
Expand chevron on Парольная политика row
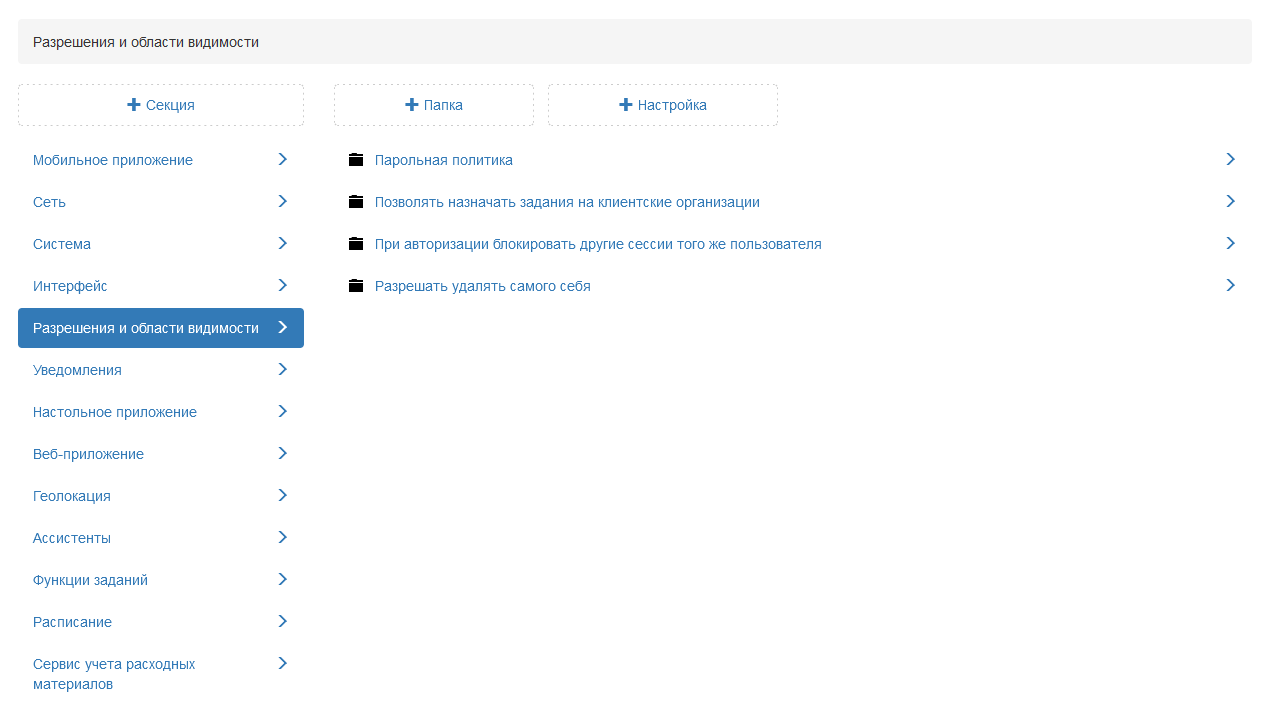coord(1230,159)
